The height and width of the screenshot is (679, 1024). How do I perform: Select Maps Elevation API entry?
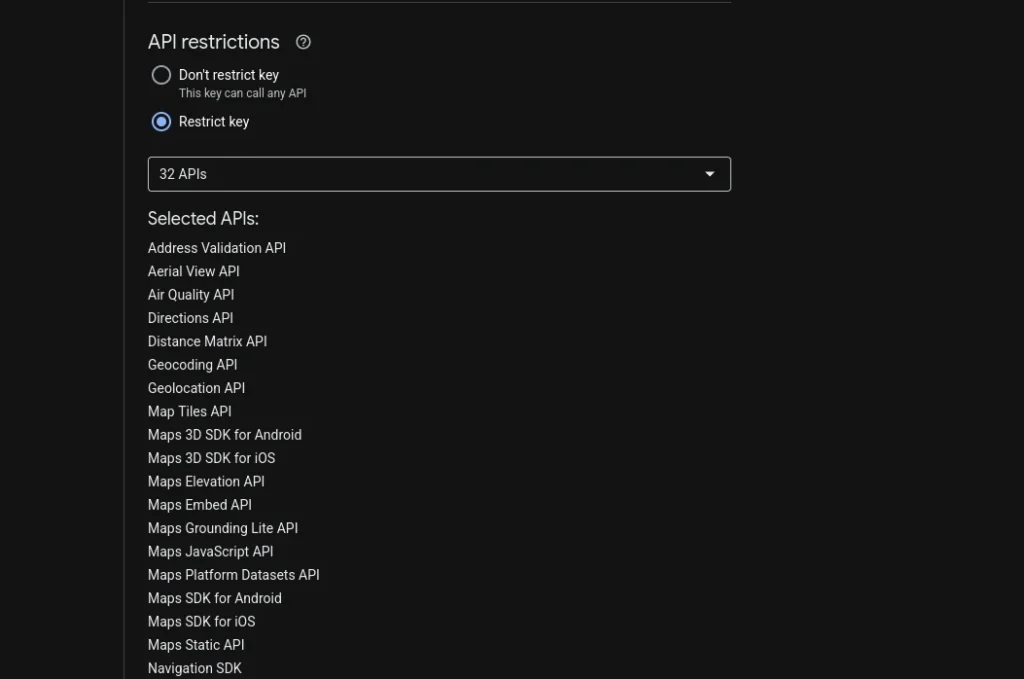[x=206, y=481]
